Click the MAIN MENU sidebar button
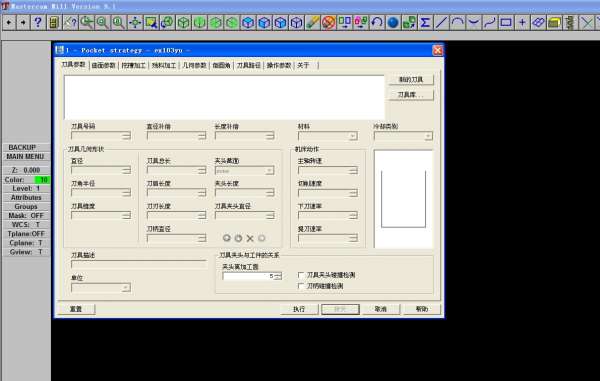 [x=26, y=156]
